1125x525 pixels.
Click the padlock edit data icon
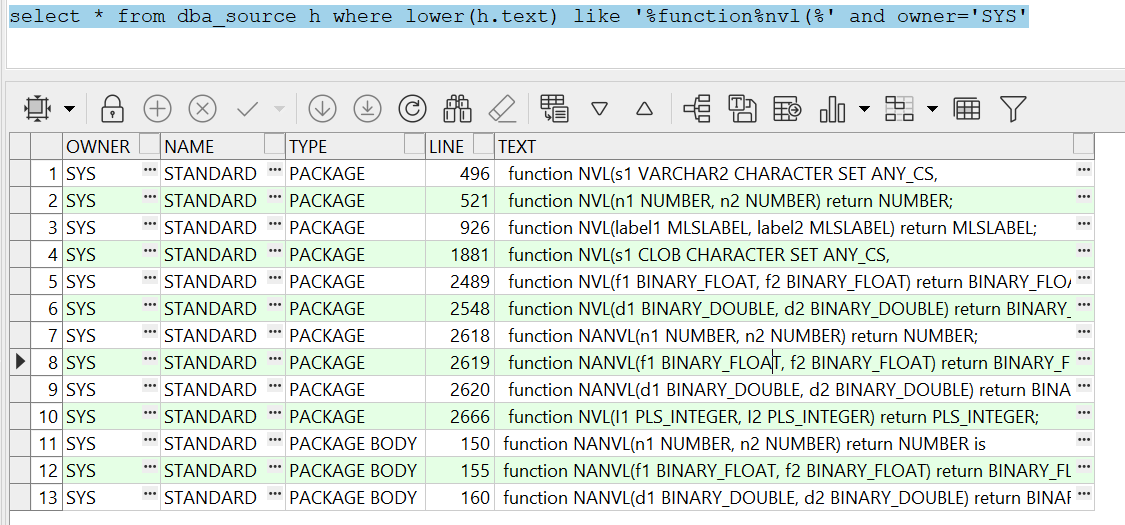112,109
